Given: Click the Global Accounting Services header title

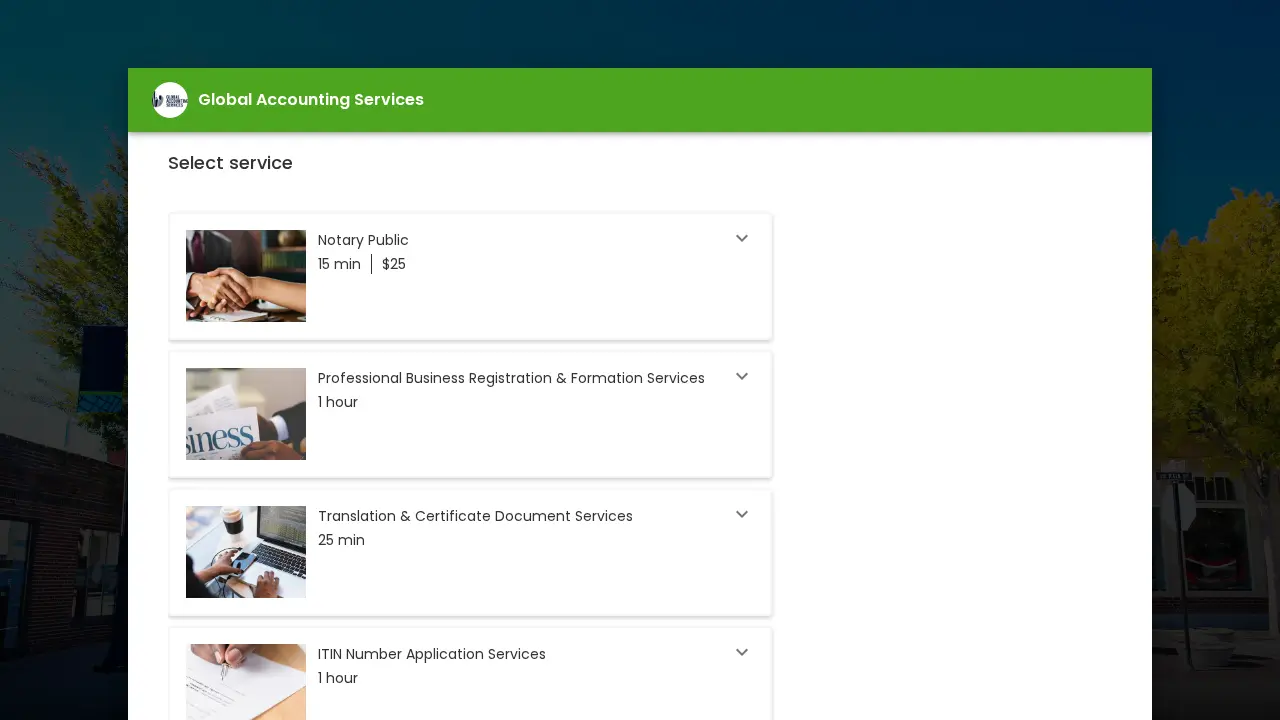Looking at the screenshot, I should tap(311, 100).
